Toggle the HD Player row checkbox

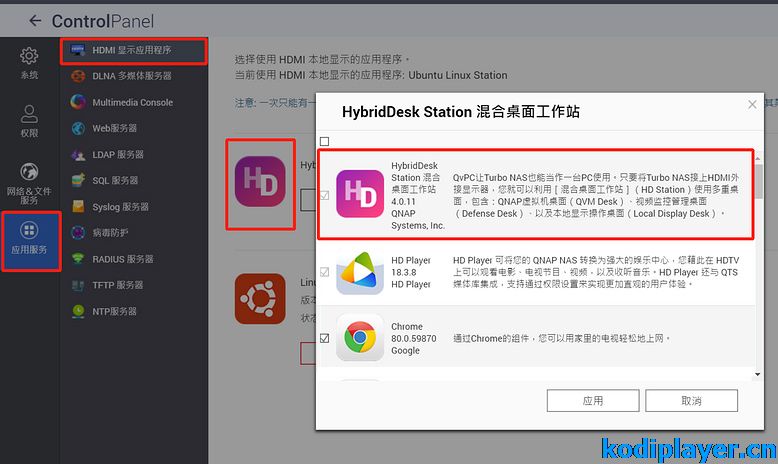tap(324, 272)
